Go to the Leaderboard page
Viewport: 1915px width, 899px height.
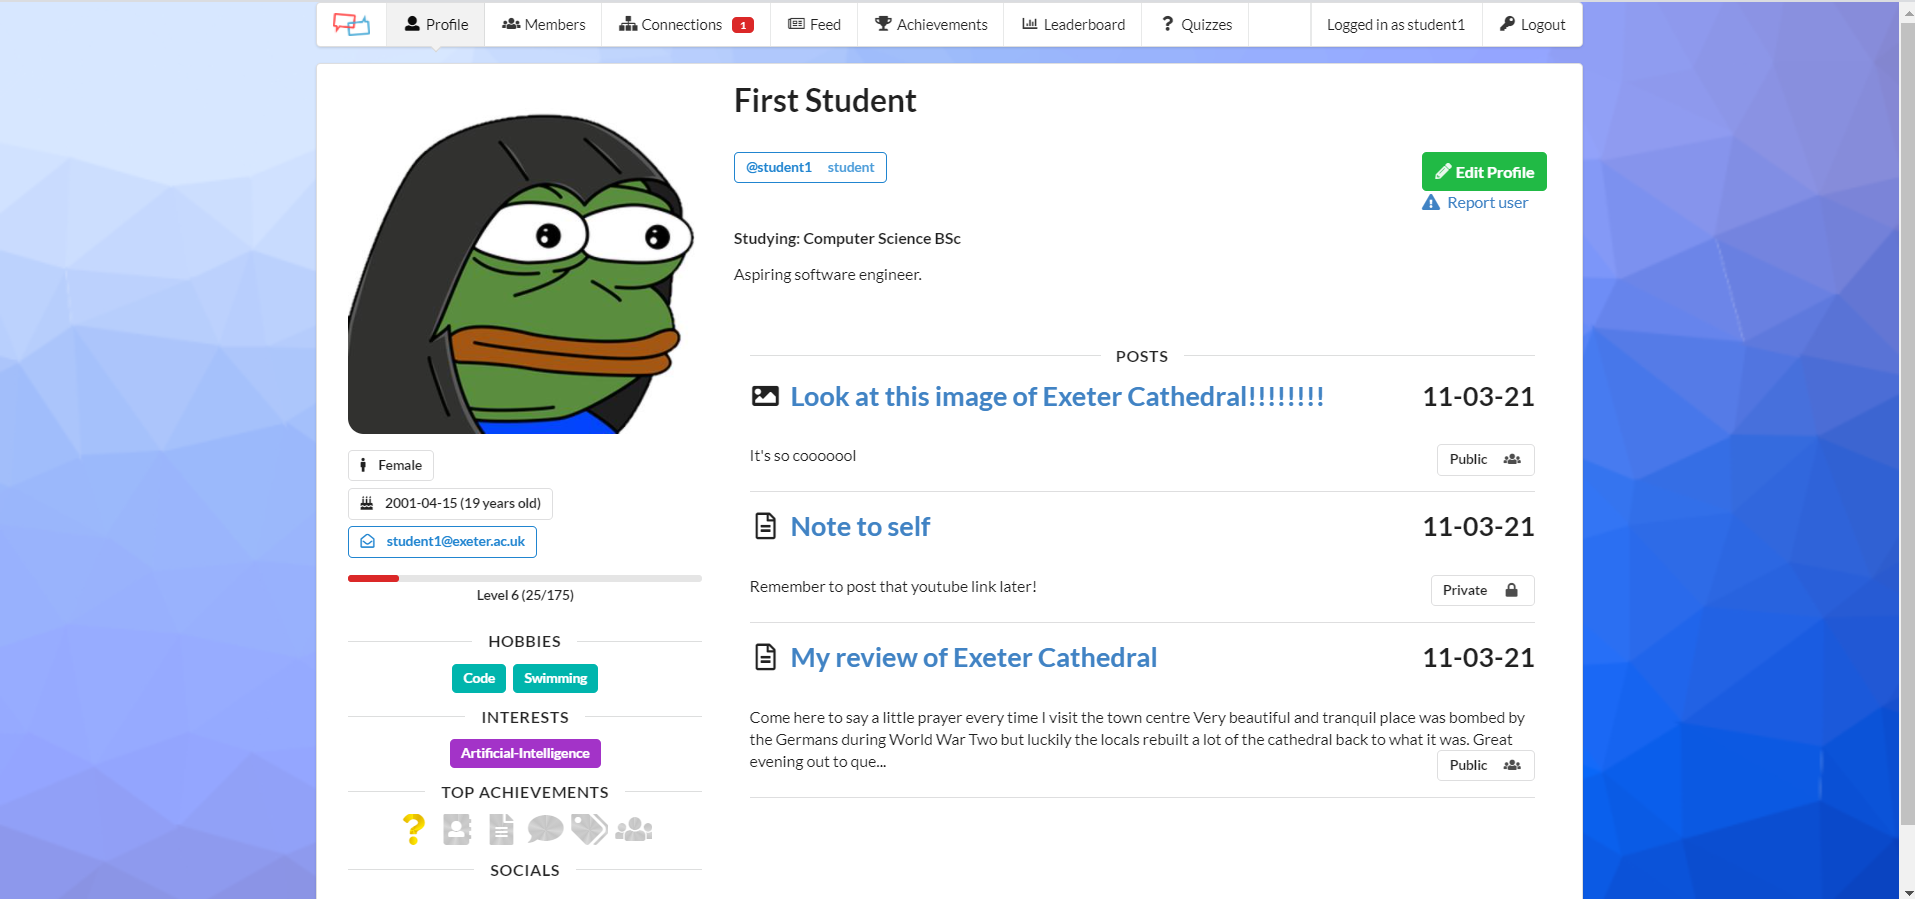tap(1073, 24)
